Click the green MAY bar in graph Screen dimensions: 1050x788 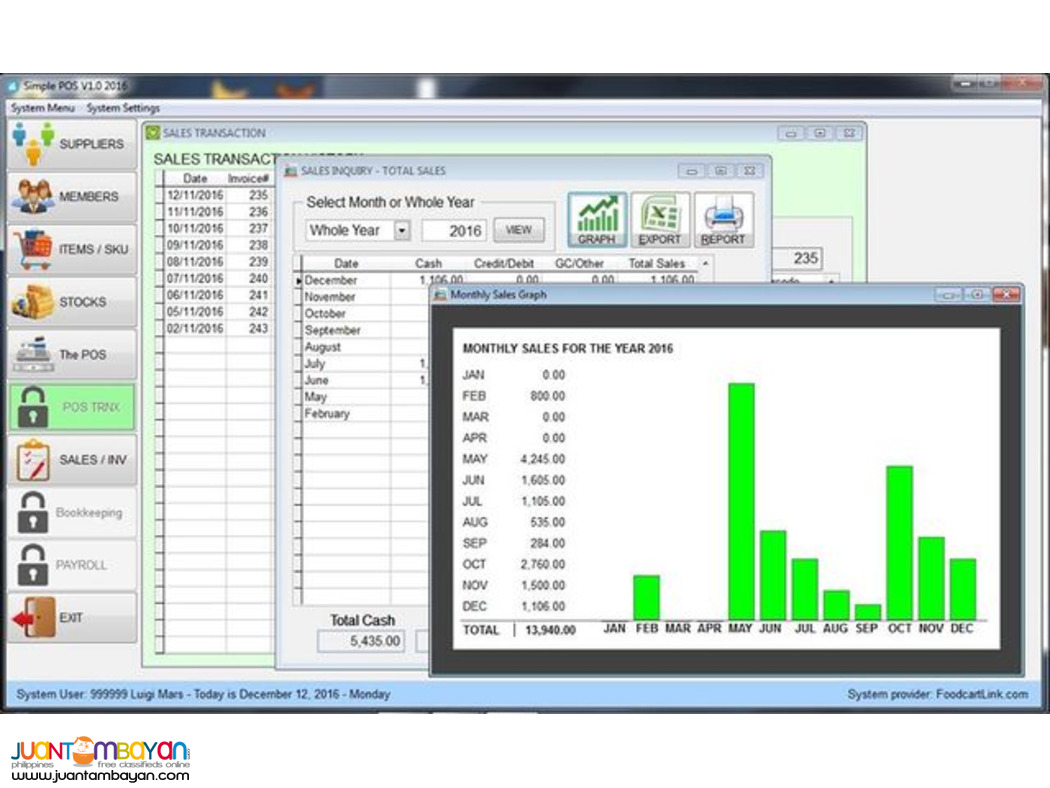tap(740, 500)
